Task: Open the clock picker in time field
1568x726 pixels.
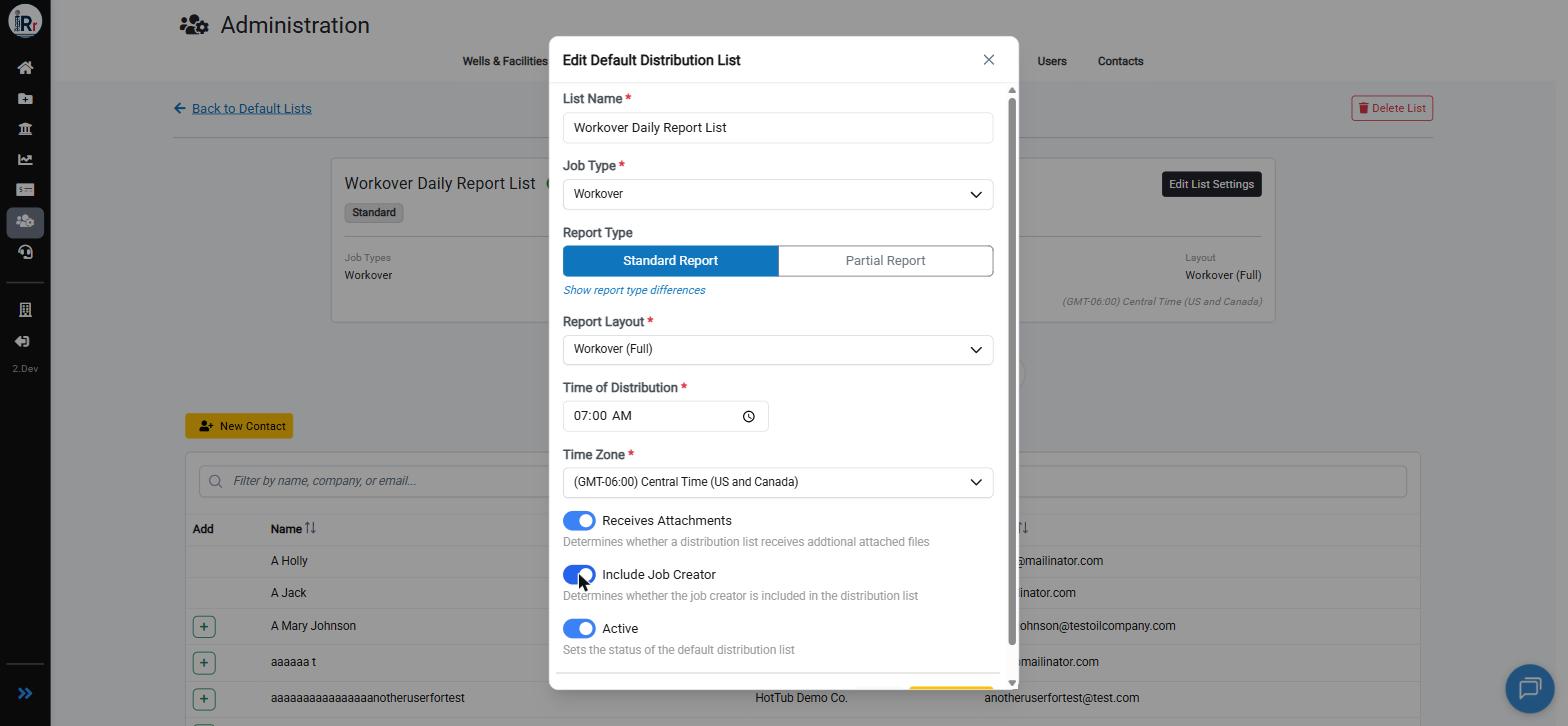Action: coord(748,416)
